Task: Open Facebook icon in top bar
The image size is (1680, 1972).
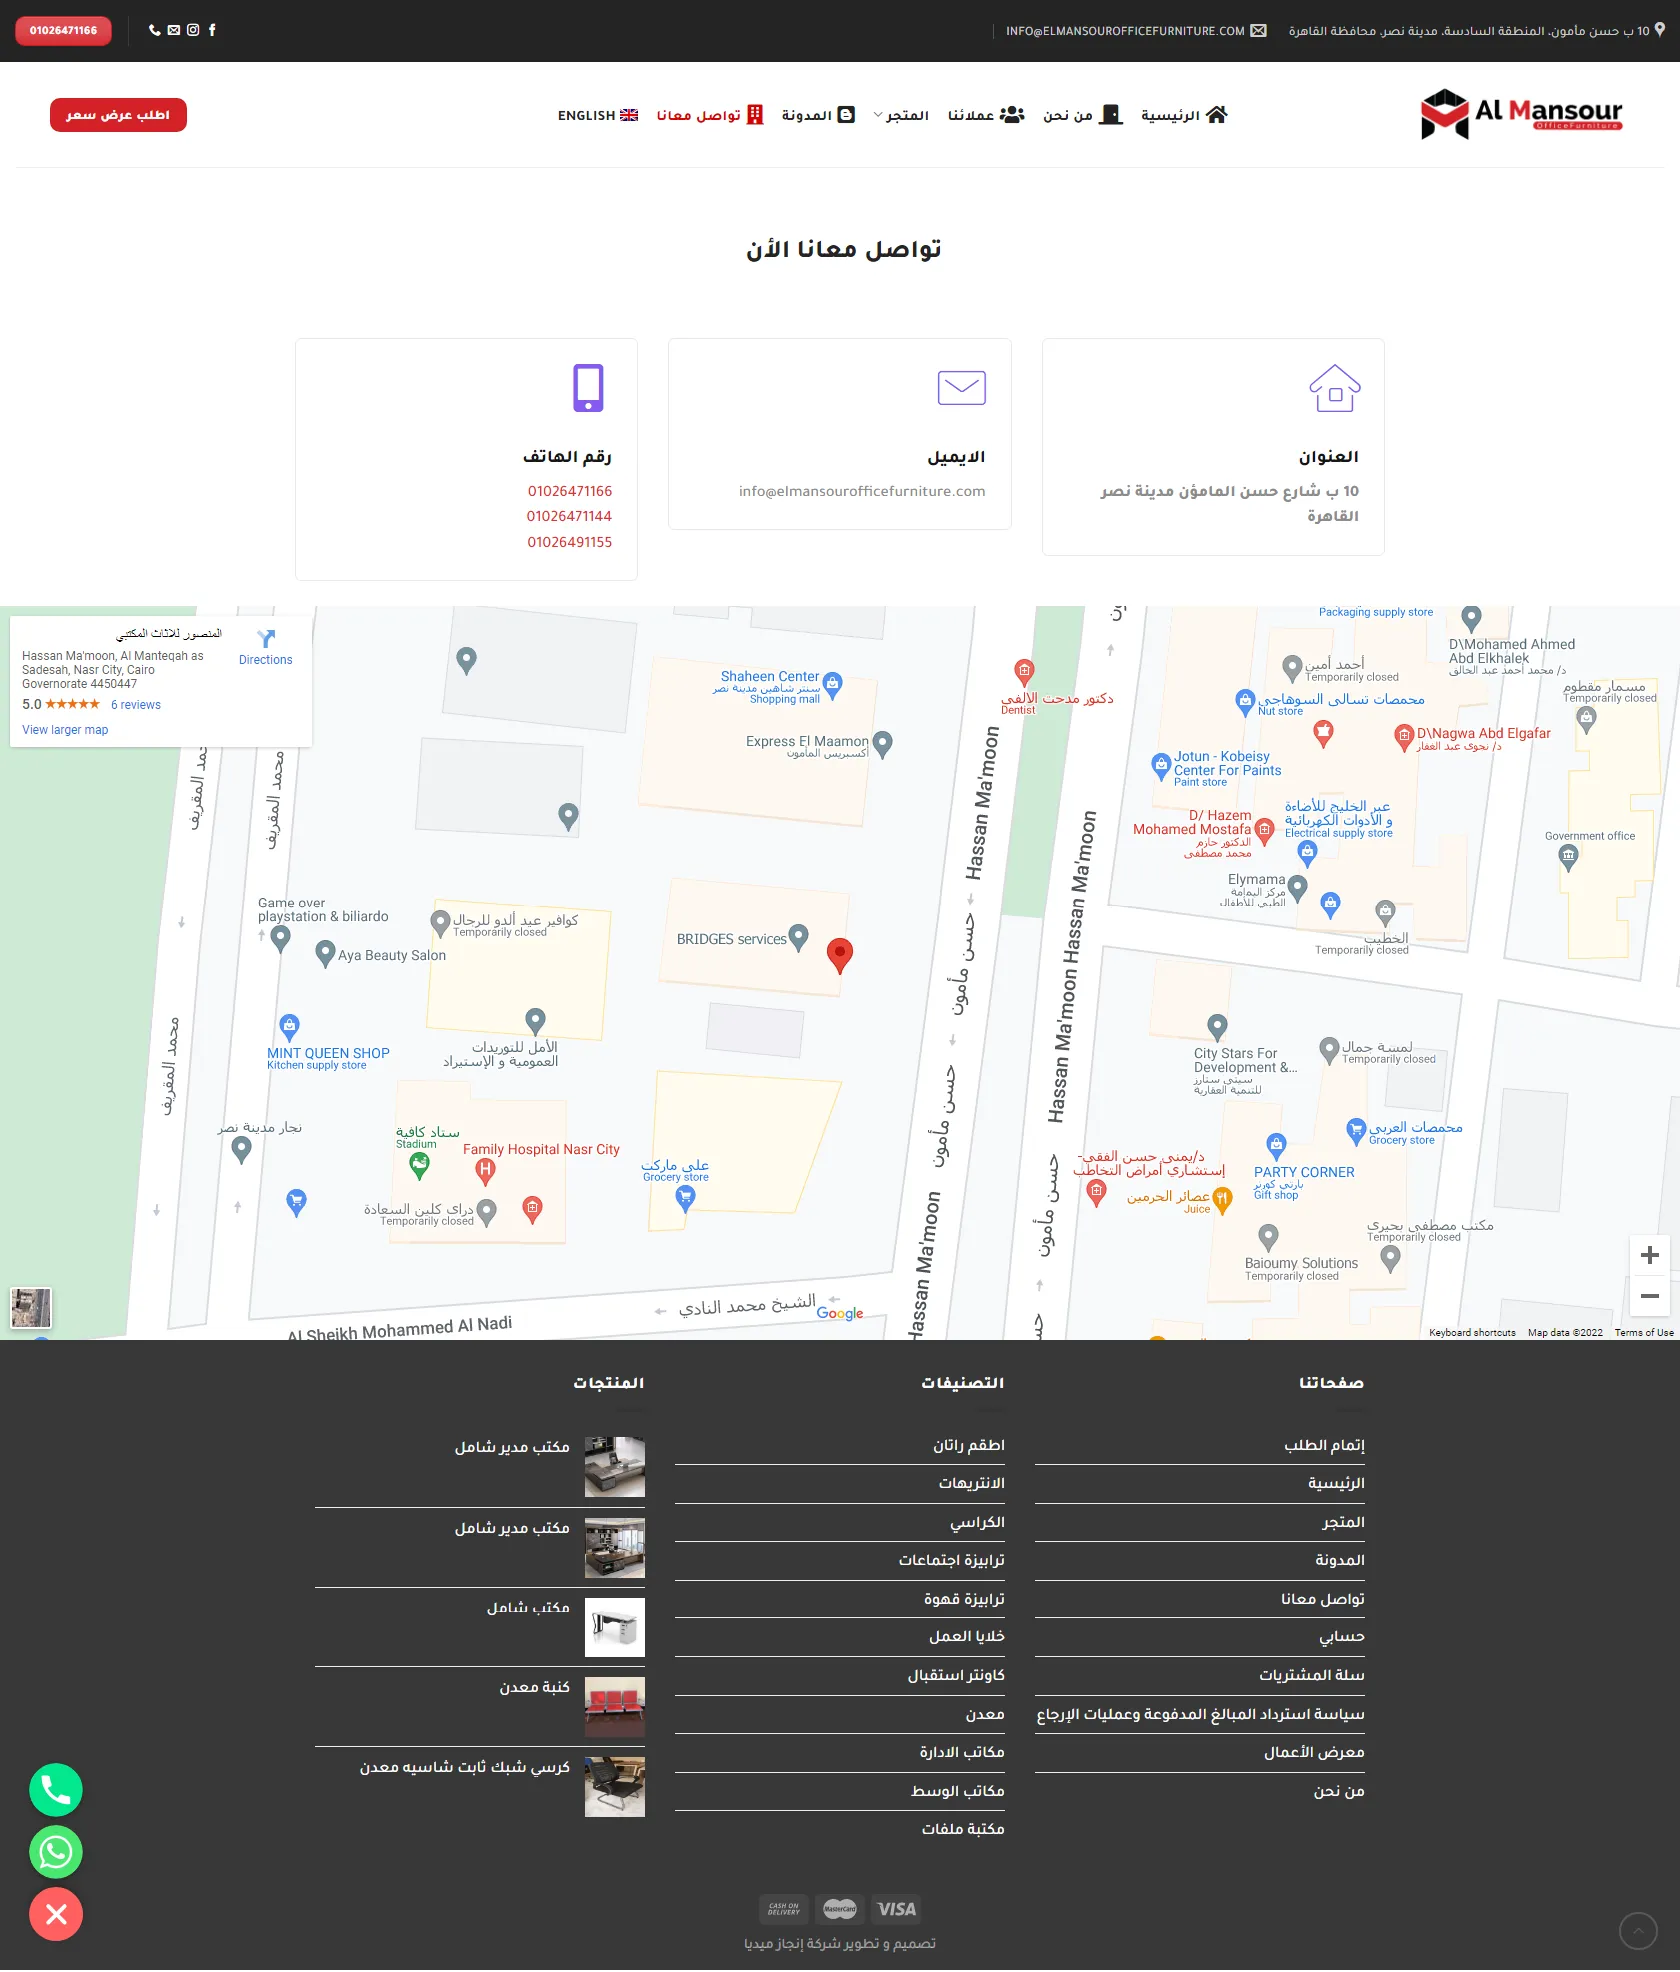Action: tap(212, 30)
